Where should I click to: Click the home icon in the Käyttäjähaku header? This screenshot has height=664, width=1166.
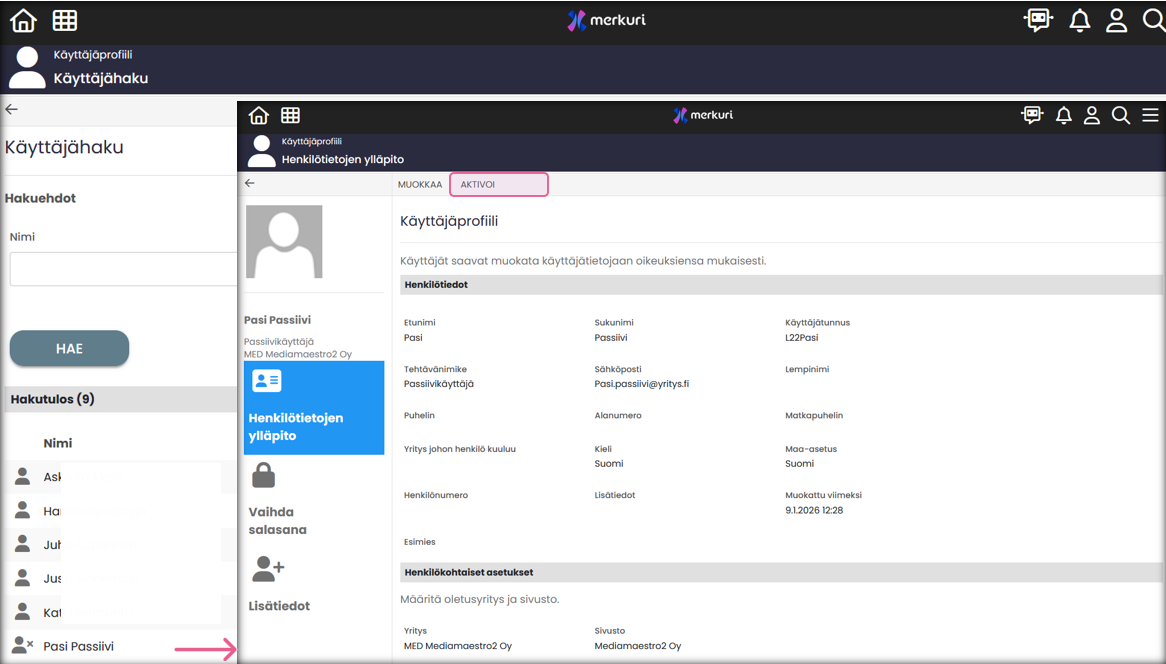[23, 21]
